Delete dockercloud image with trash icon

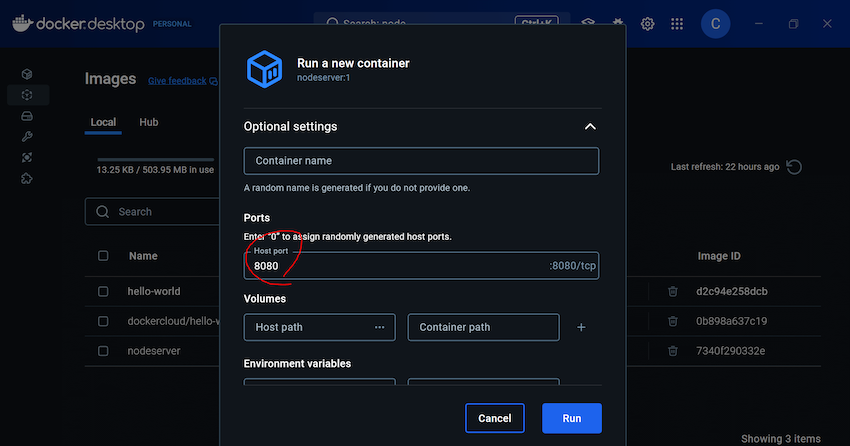[x=673, y=321]
